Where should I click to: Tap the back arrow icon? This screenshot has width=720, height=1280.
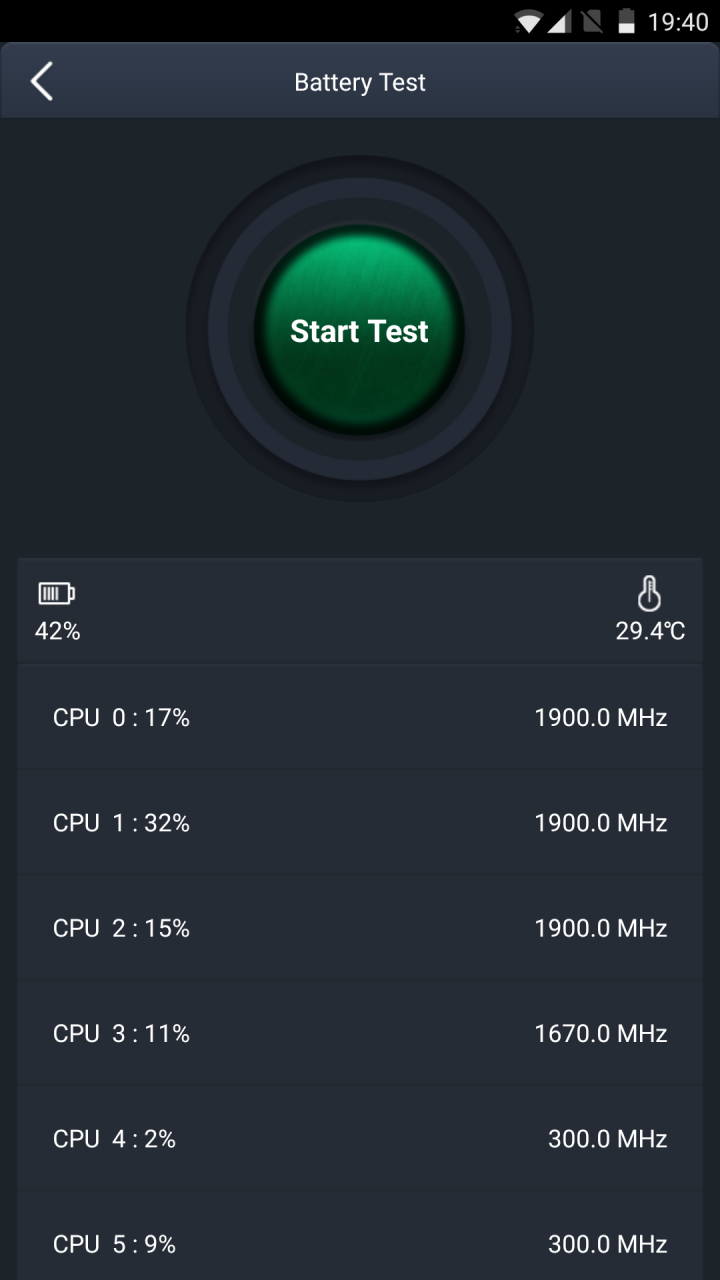coord(41,82)
